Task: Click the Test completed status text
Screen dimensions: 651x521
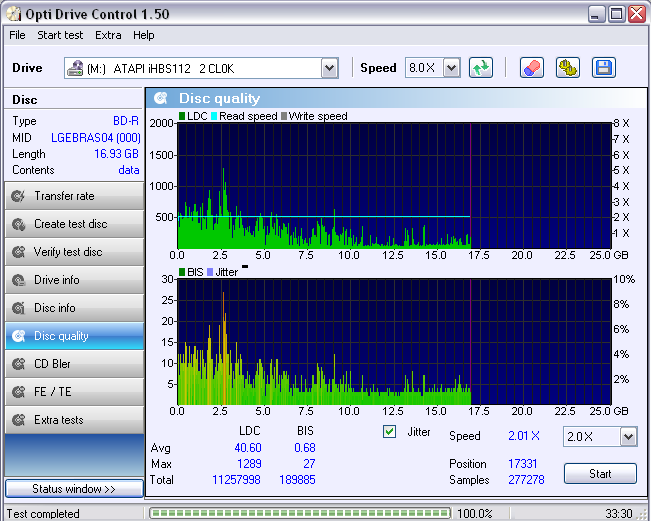Action: coord(43,514)
